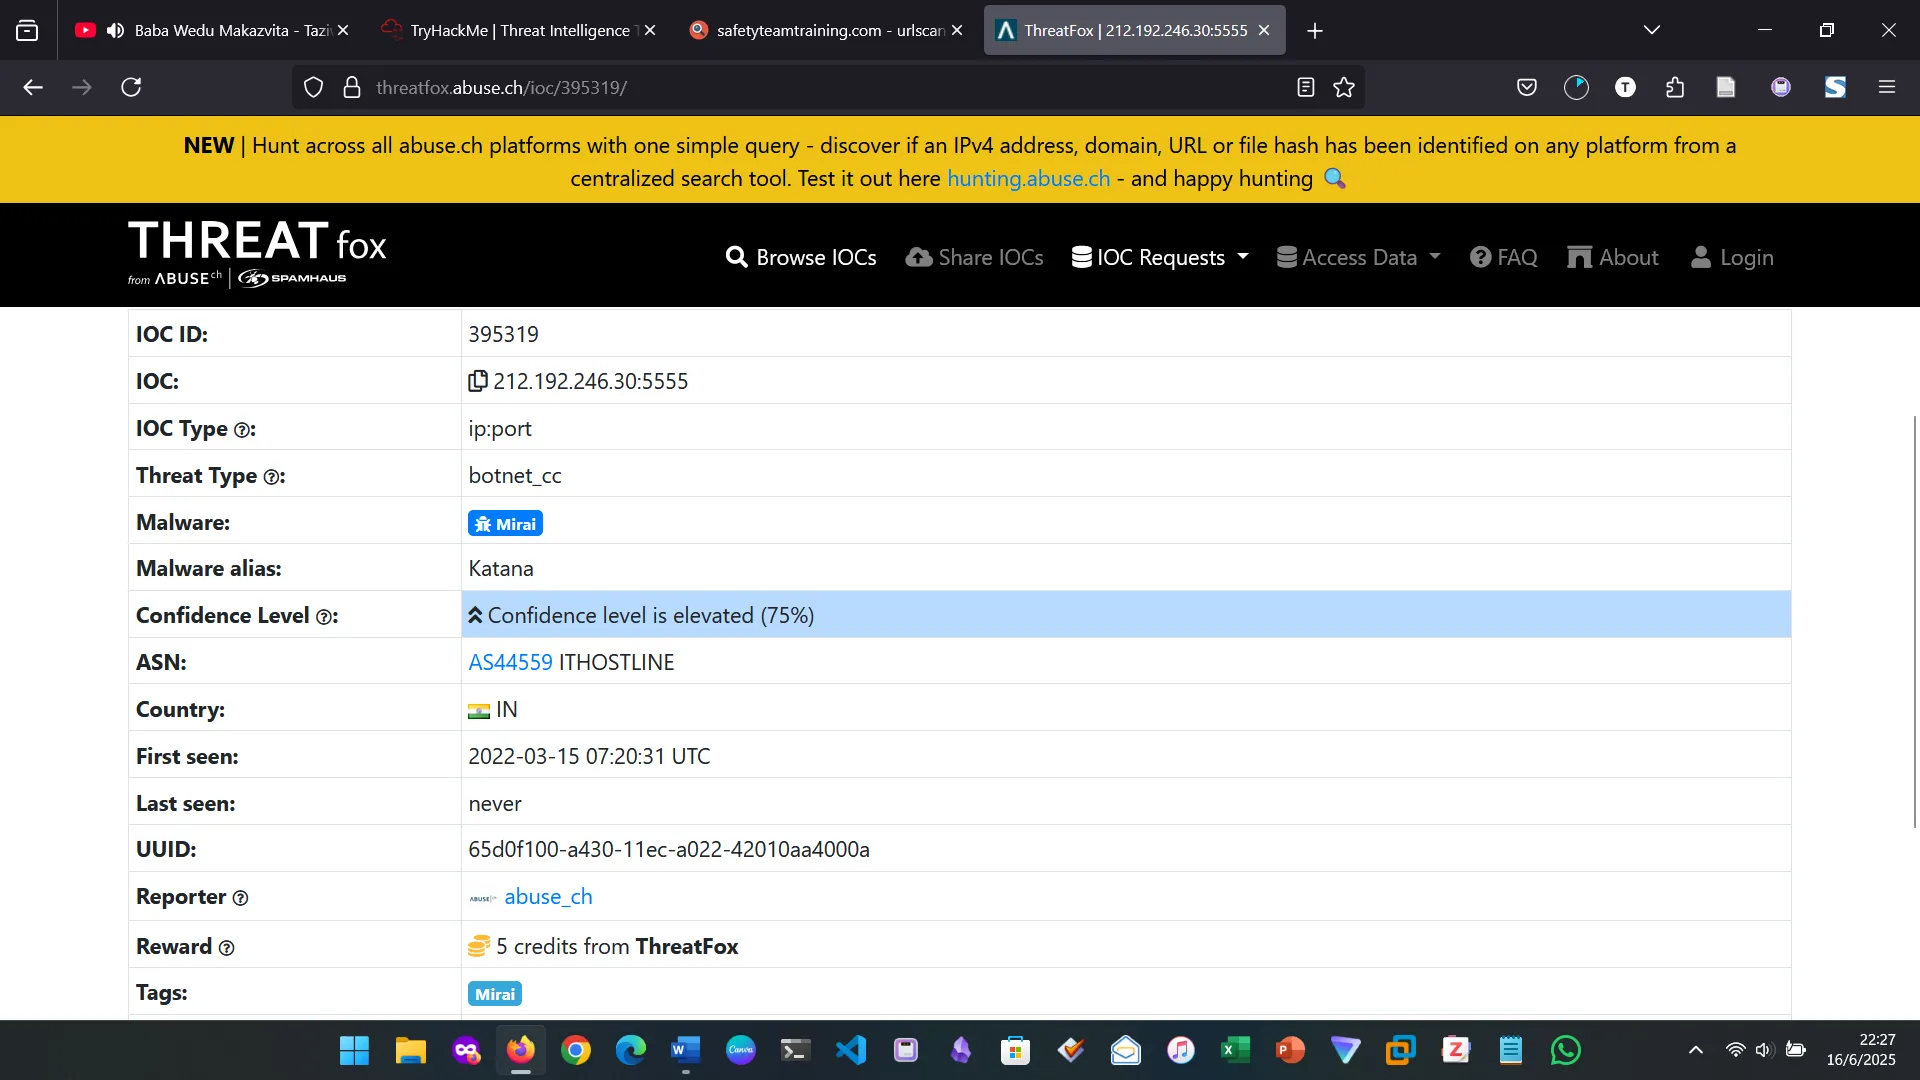Click the blue Mirai malware badge
This screenshot has width=1920, height=1080.
(505, 523)
